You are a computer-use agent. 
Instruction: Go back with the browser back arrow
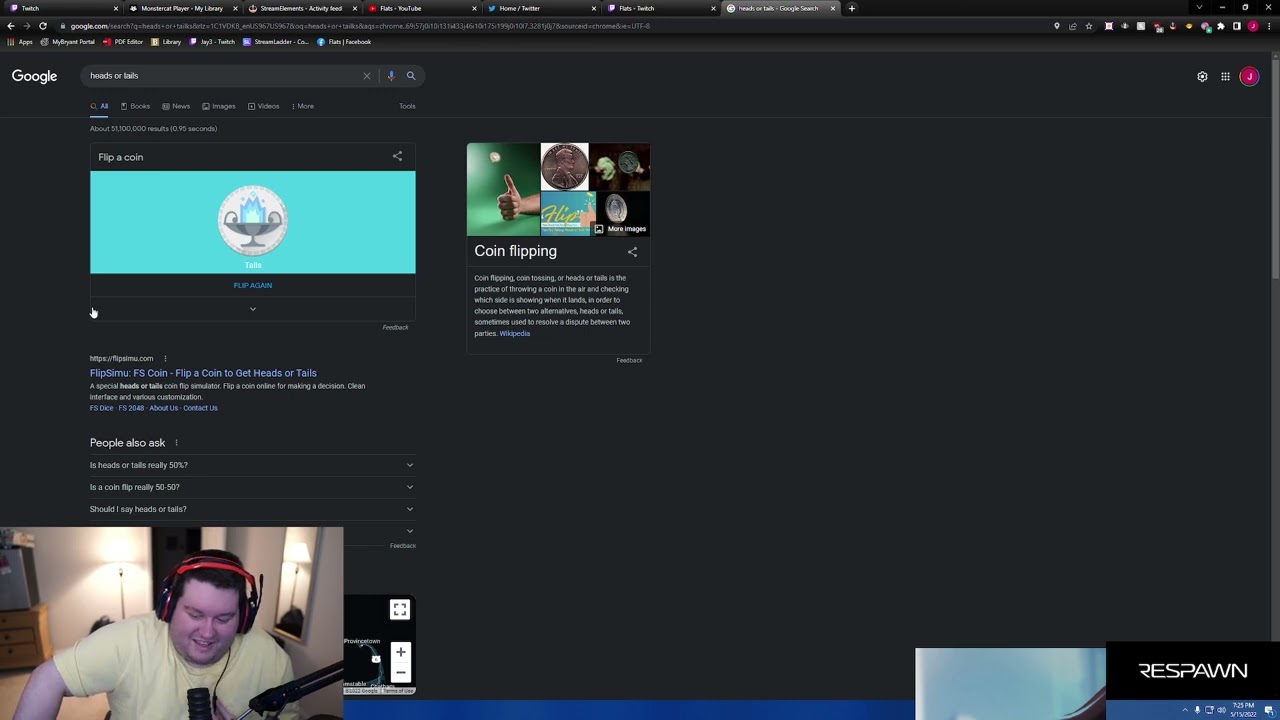click(x=10, y=26)
